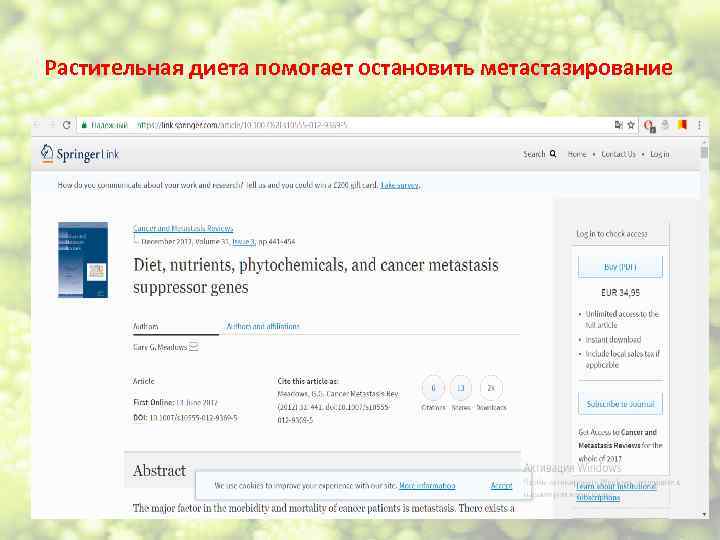The width and height of the screenshot is (720, 540).
Task: Open the Home link in header
Action: click(x=577, y=154)
